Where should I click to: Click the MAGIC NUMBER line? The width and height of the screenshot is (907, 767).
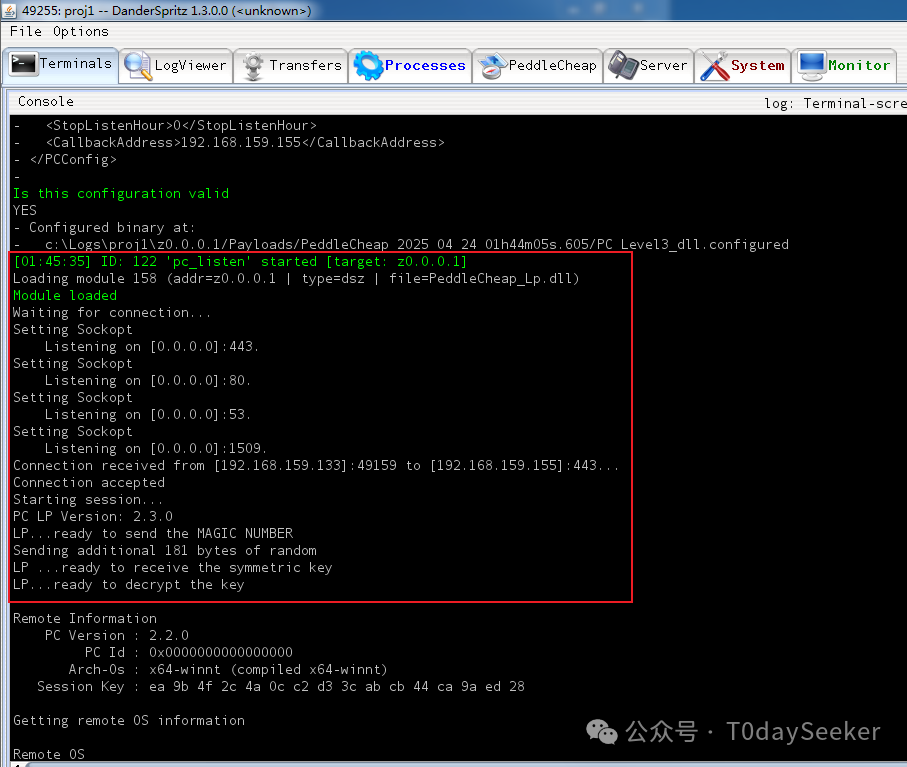point(153,533)
